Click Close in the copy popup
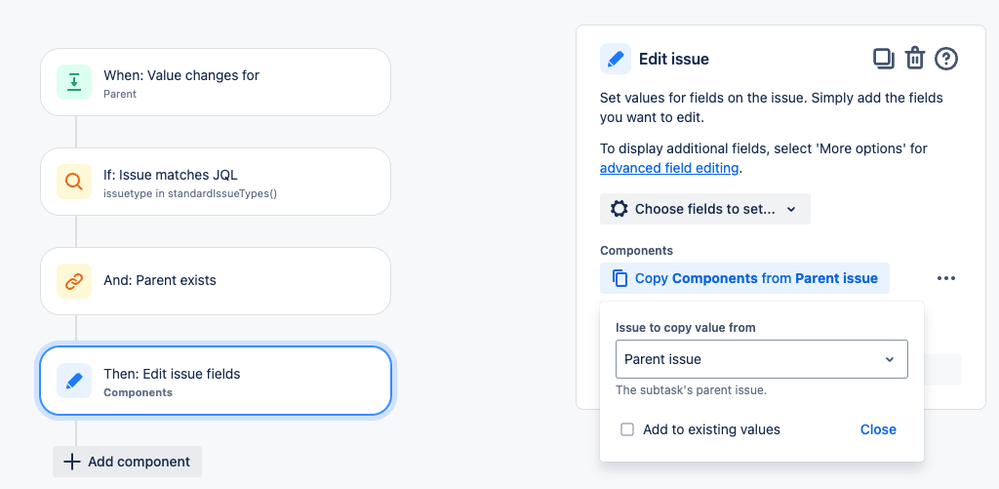The width and height of the screenshot is (999, 489). pos(878,430)
